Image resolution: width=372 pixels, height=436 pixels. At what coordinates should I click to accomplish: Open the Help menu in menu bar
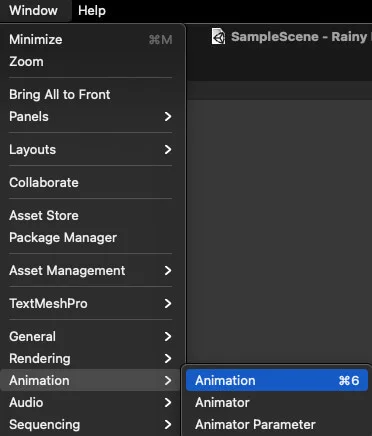point(92,11)
